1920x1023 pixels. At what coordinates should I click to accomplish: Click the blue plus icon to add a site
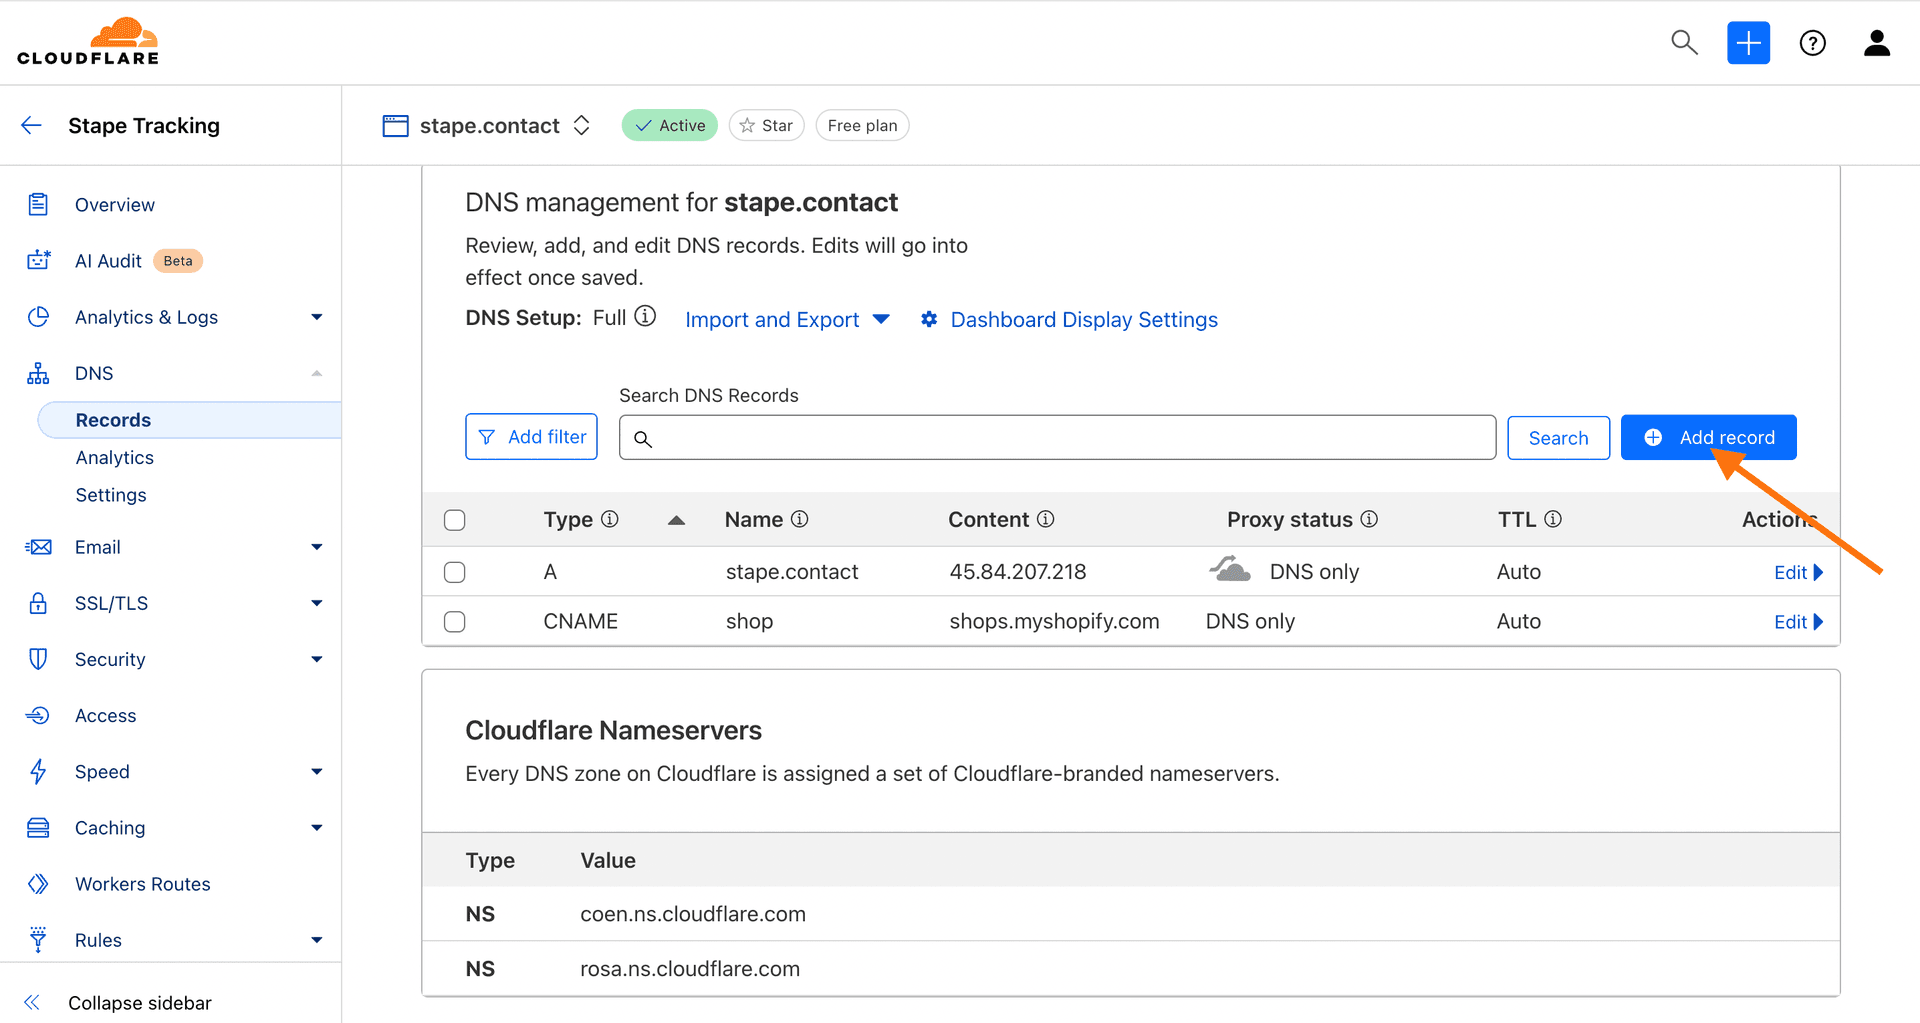(x=1748, y=43)
